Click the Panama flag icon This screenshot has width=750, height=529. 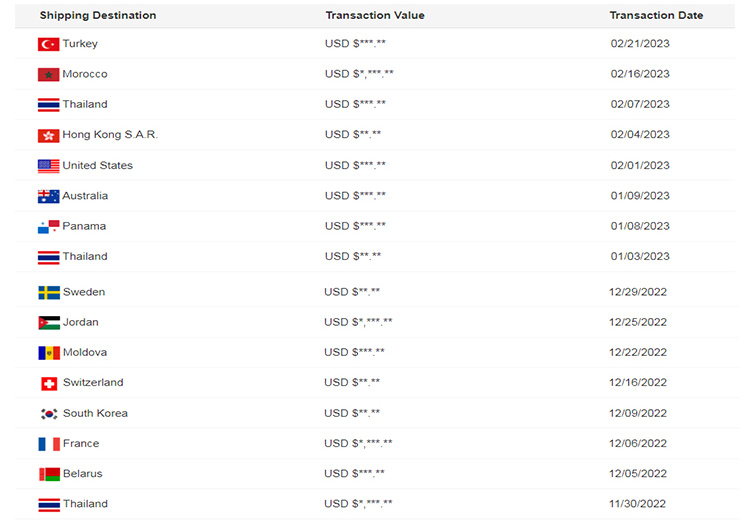point(48,227)
